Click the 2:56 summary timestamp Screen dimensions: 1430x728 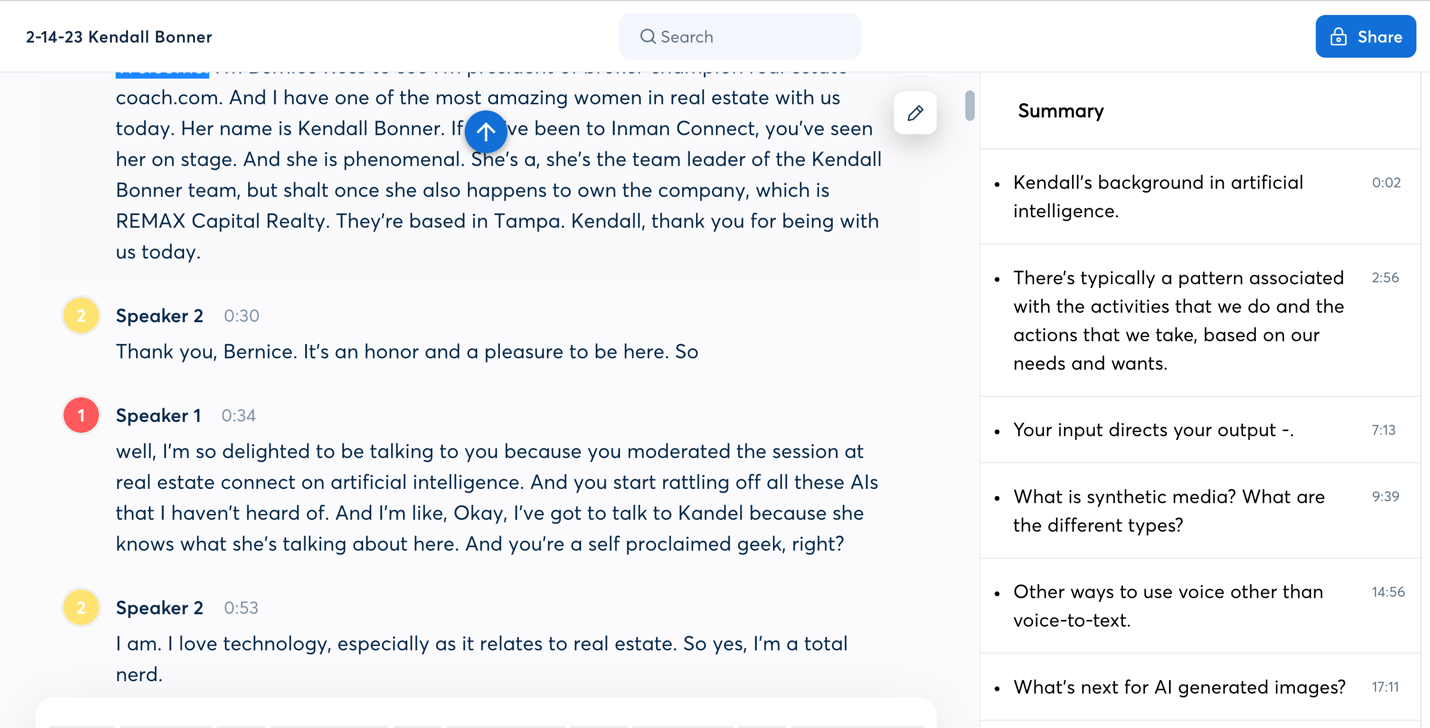1385,278
